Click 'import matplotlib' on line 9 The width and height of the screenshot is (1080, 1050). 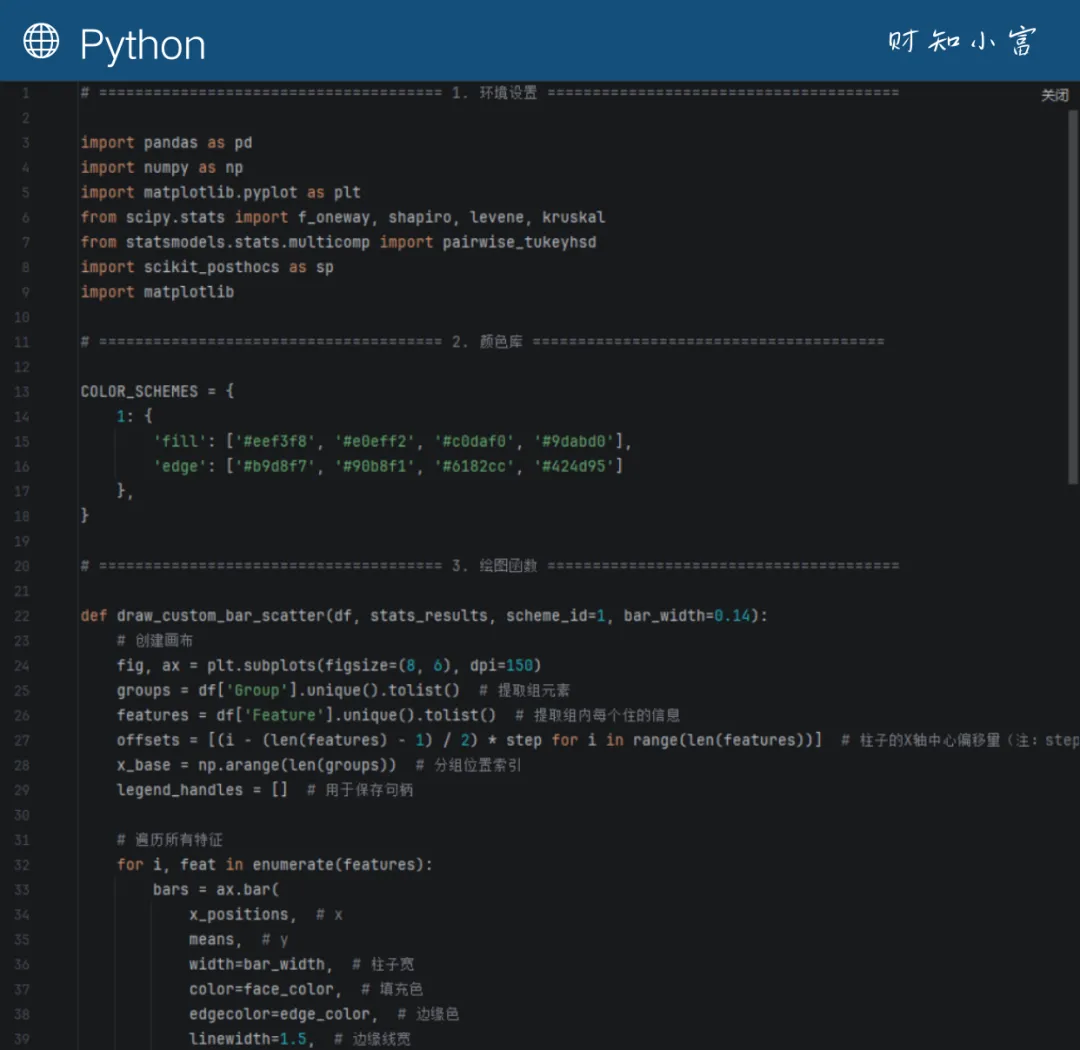[157, 292]
